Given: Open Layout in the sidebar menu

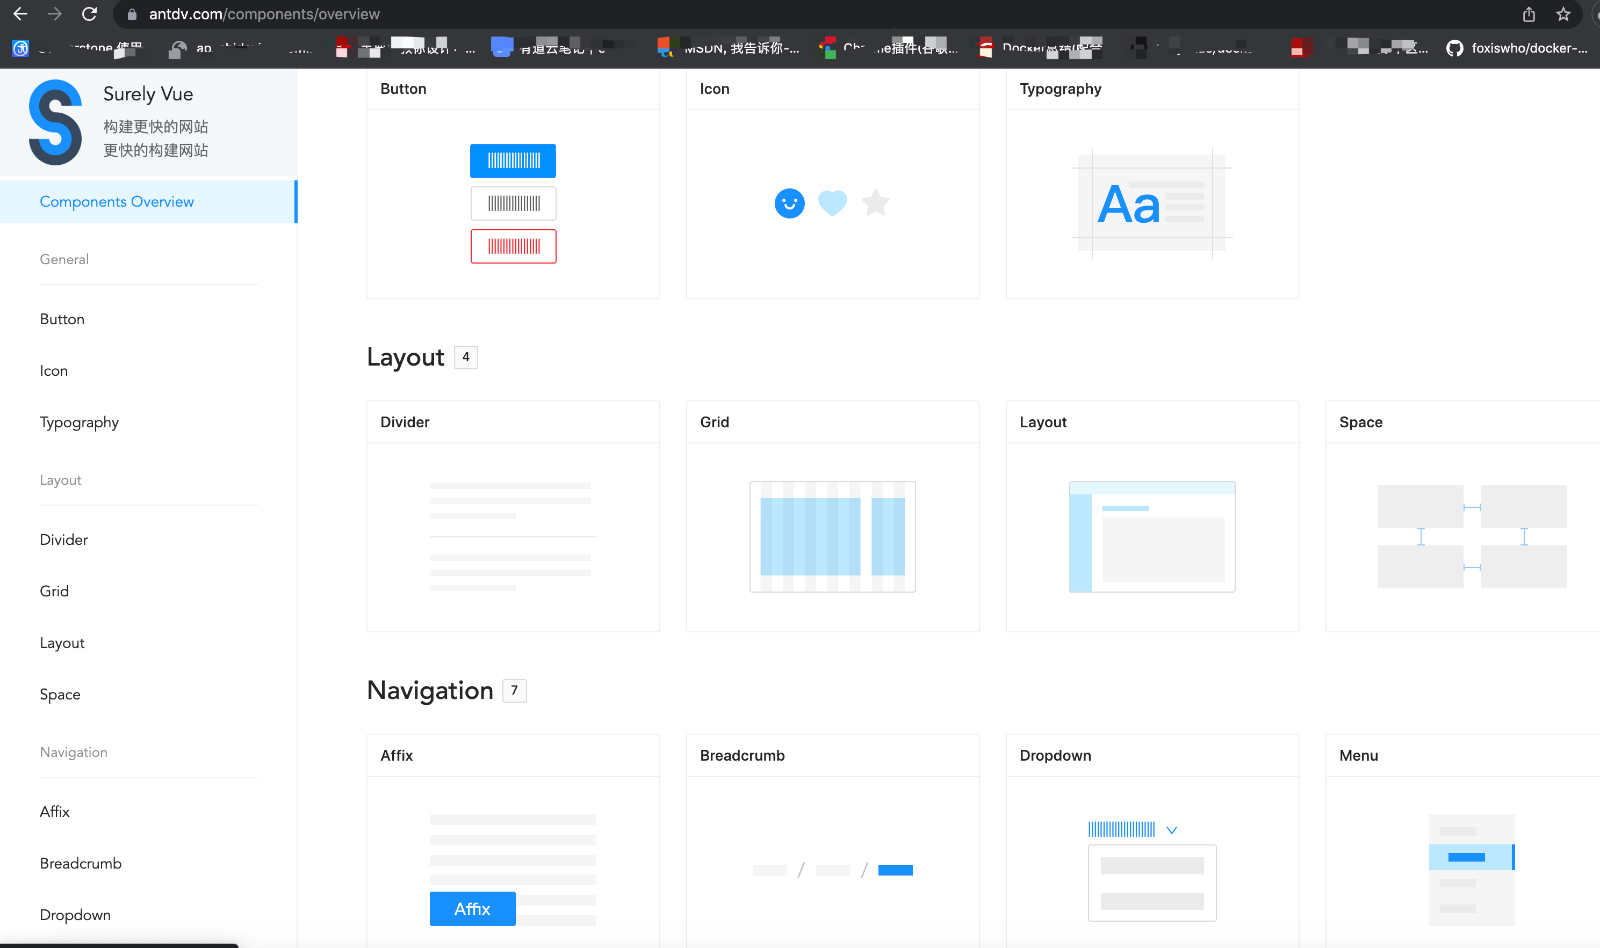Looking at the screenshot, I should [x=62, y=643].
